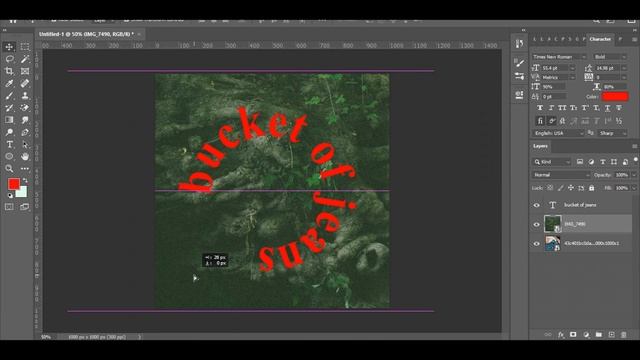This screenshot has height=360, width=640.
Task: Open the leading value dropdown
Action: click(x=624, y=68)
